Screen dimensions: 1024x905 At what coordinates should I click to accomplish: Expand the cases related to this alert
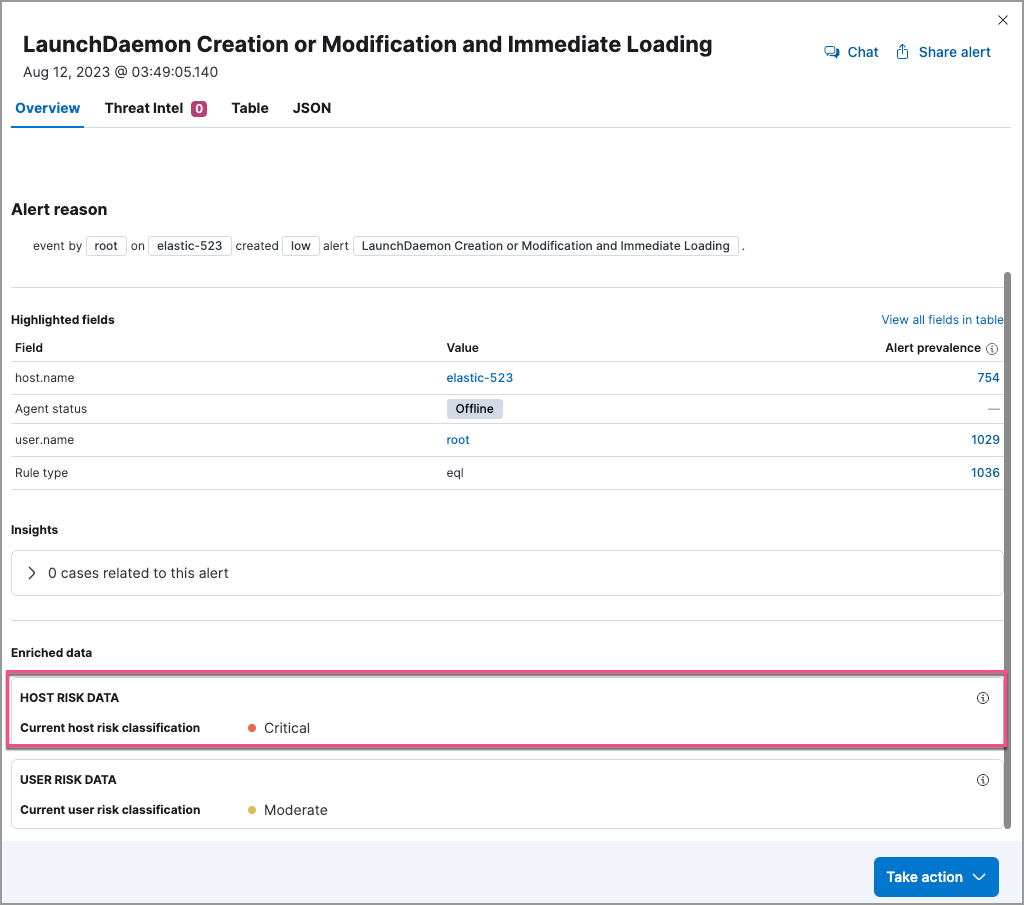[32, 573]
